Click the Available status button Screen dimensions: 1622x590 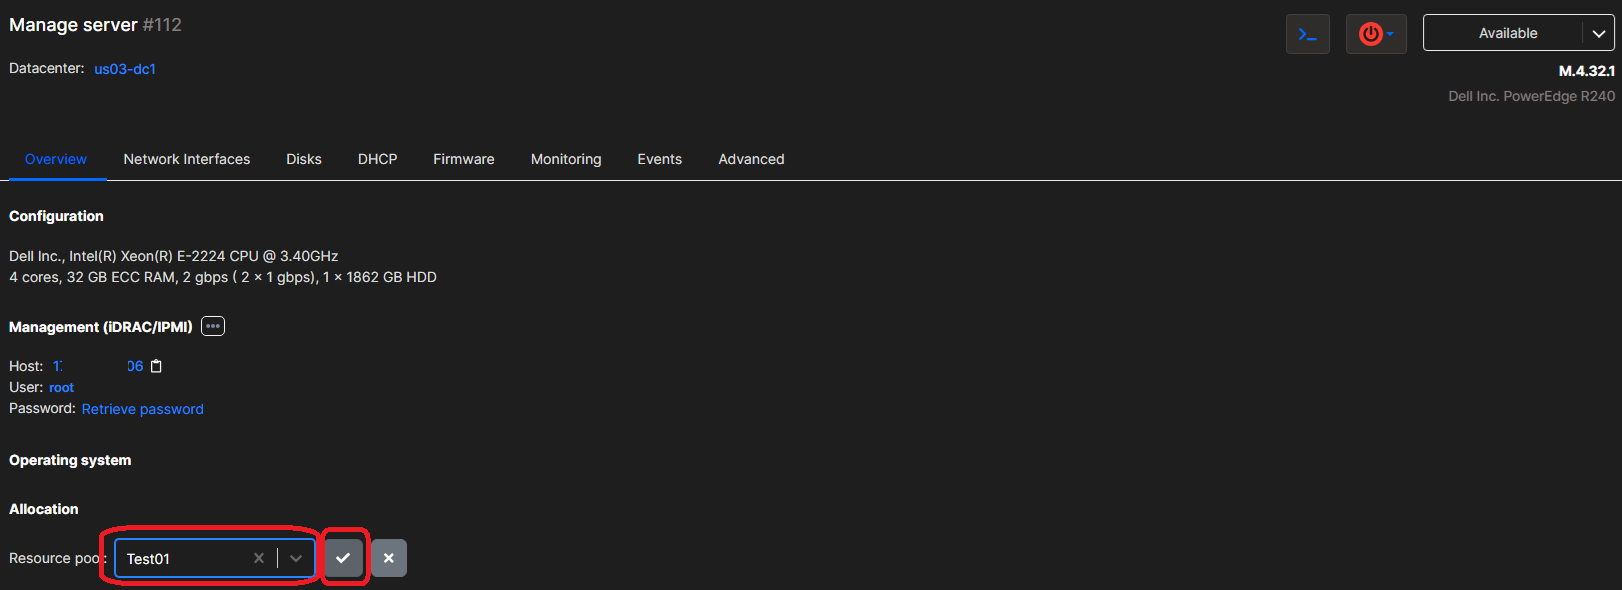[x=1506, y=33]
